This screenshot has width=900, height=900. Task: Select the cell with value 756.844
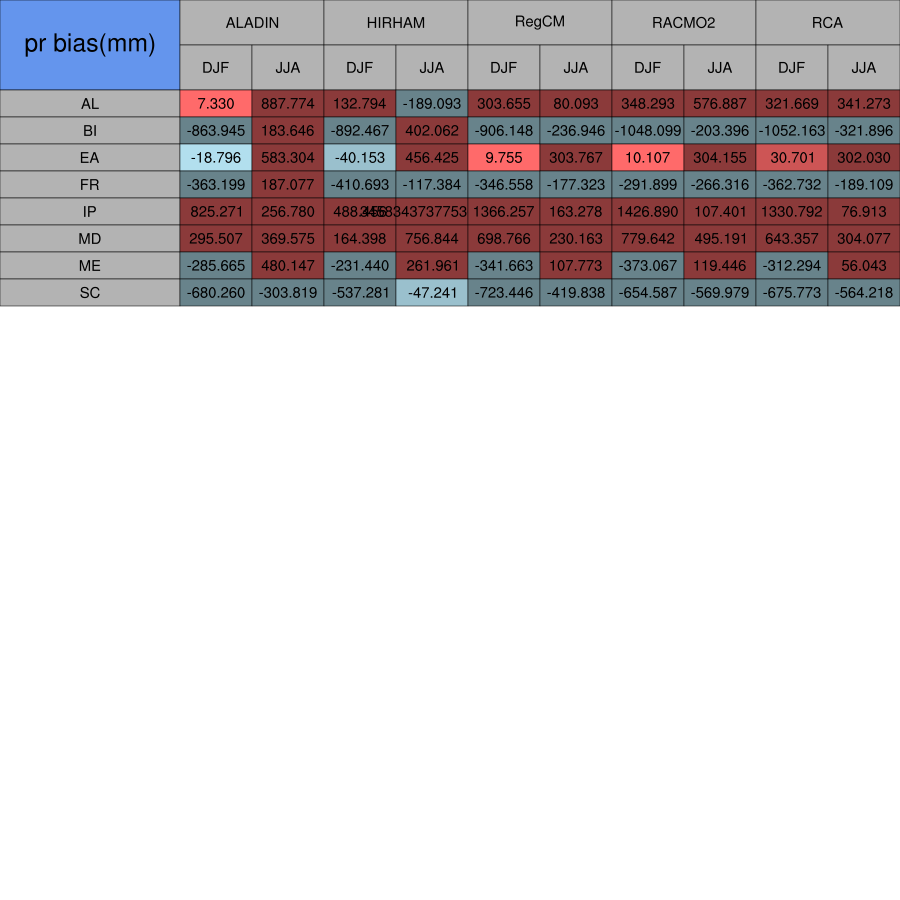(x=432, y=239)
